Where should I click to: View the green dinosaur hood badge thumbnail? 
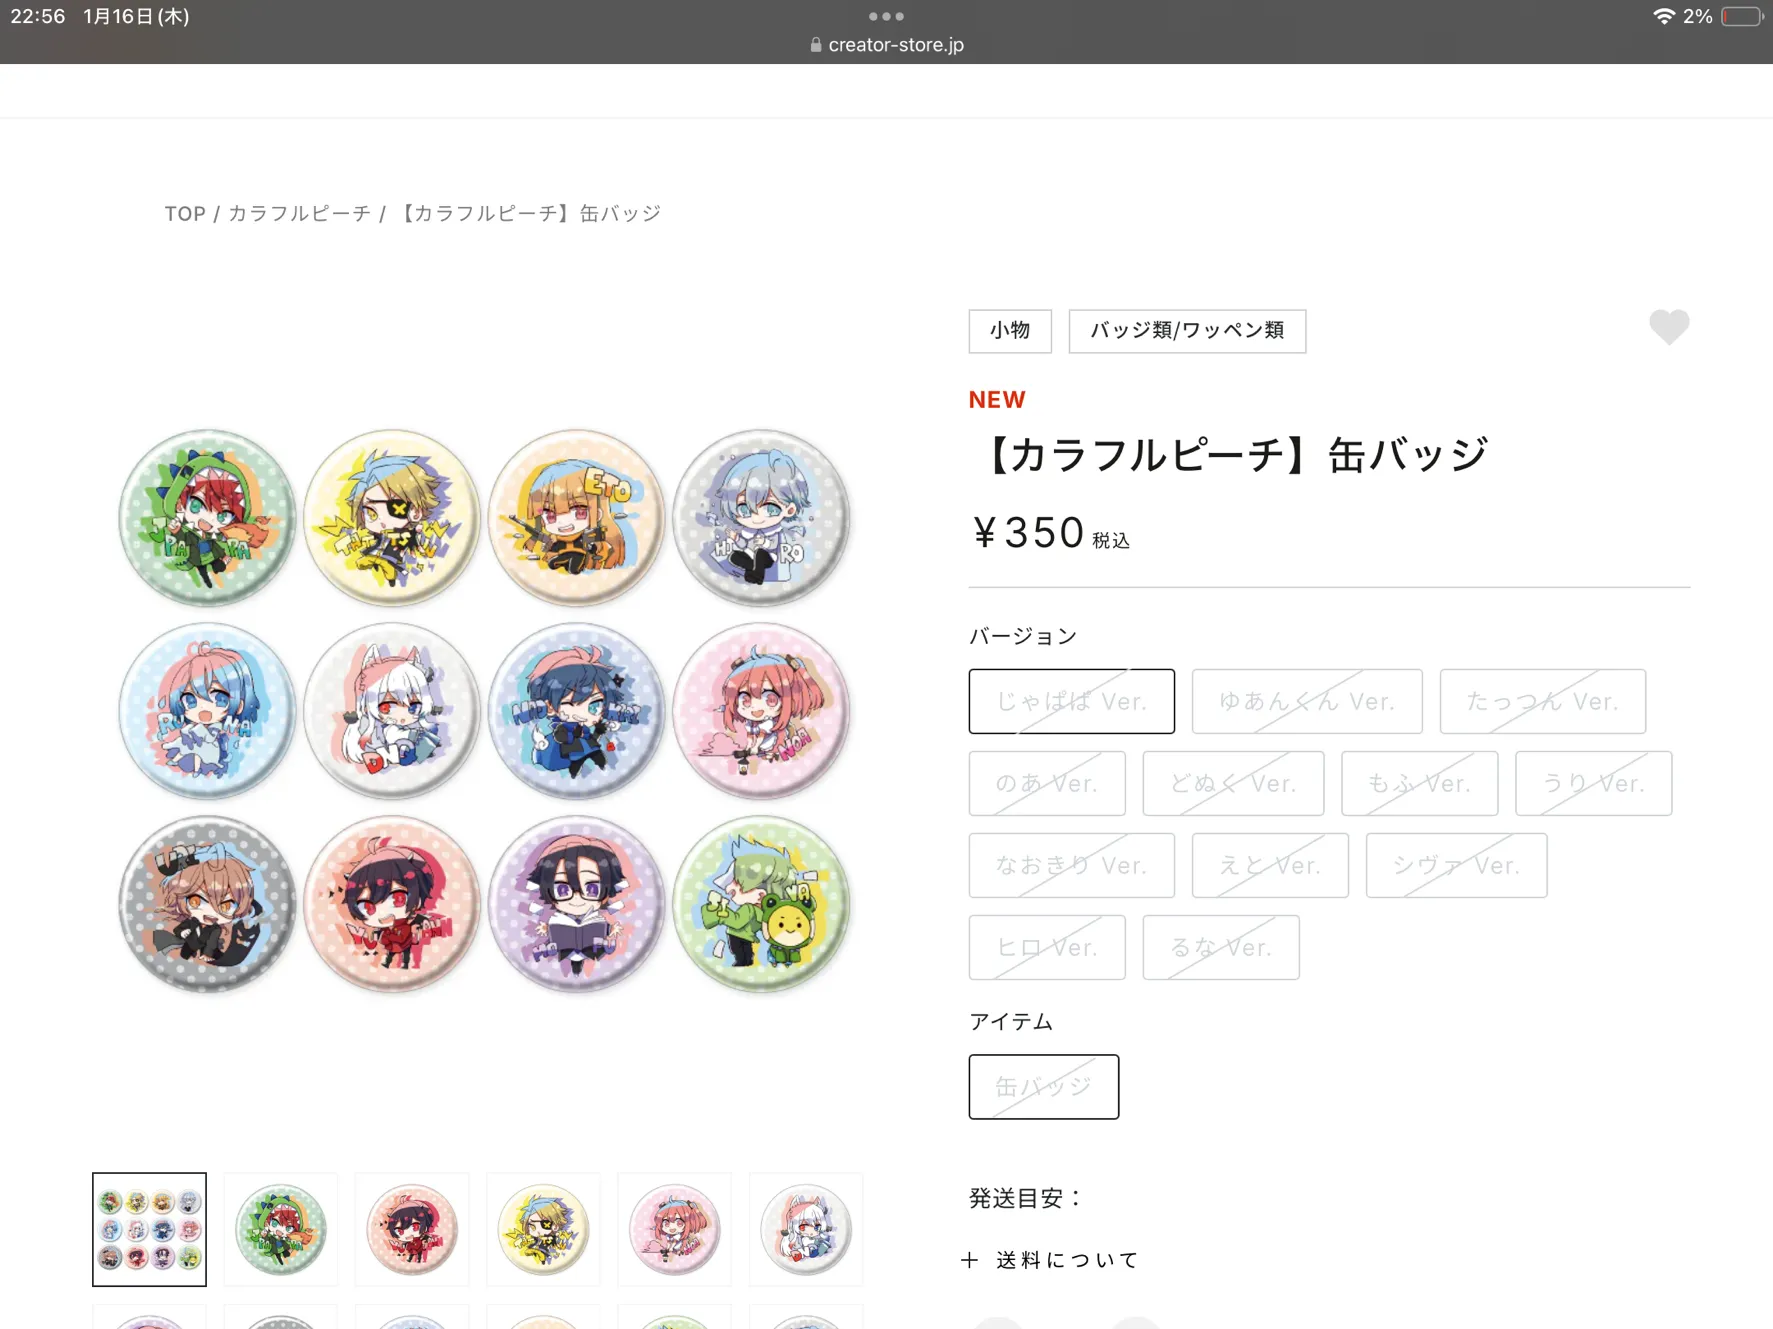280,1229
